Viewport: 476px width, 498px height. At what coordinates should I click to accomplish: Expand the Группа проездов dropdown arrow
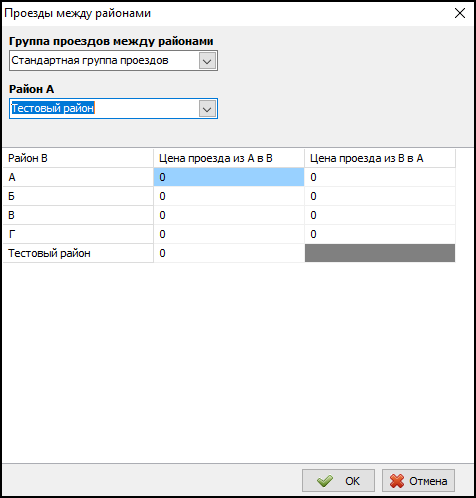207,61
